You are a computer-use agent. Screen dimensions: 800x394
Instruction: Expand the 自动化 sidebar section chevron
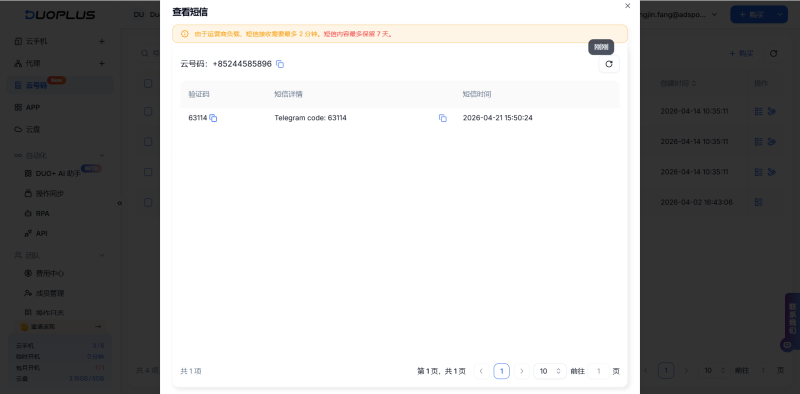tap(102, 155)
